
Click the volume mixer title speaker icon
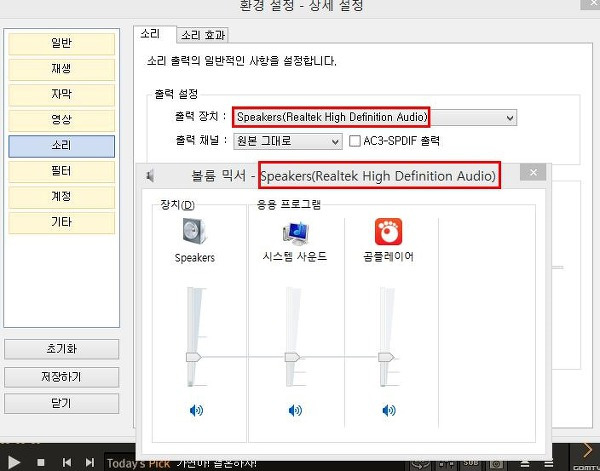(150, 176)
